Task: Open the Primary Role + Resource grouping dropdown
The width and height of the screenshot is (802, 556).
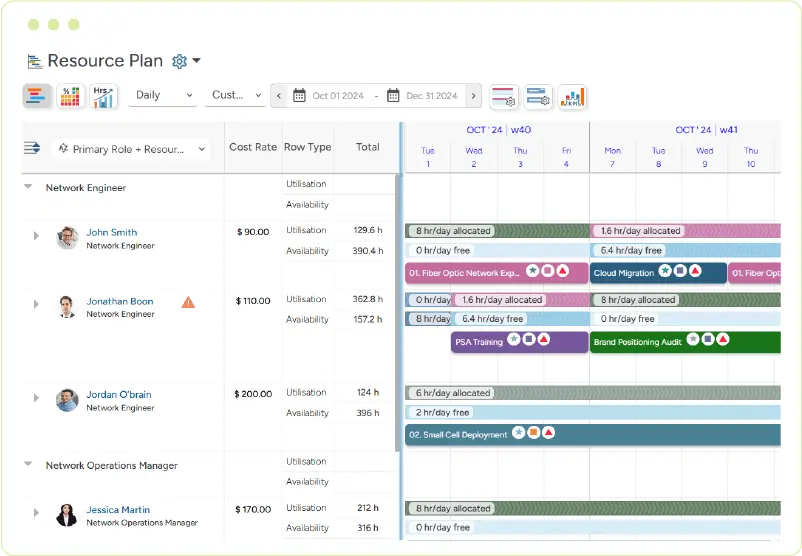Action: (131, 149)
